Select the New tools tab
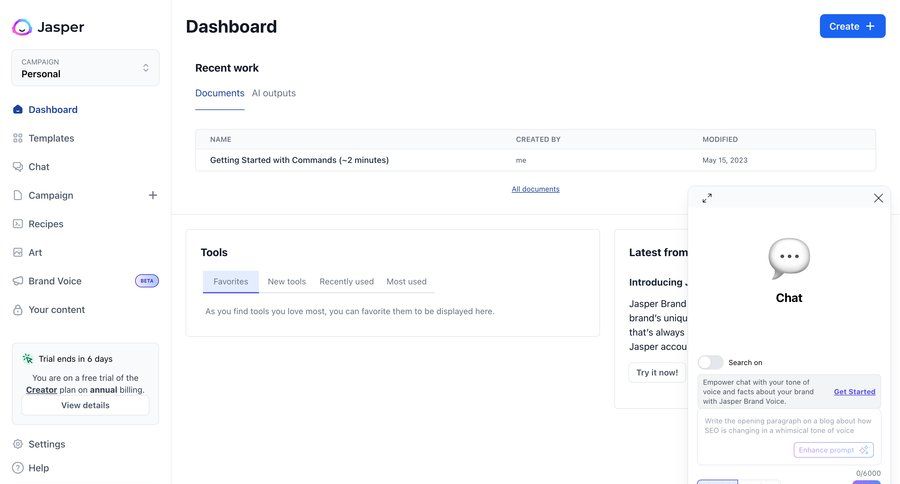The image size is (900, 484). 286,282
